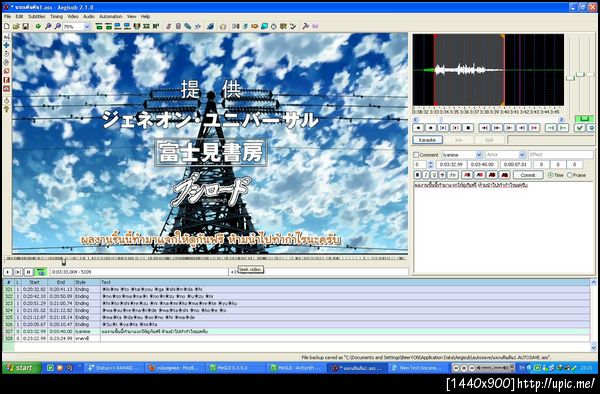Open the File menu
600x394 pixels.
(7, 17)
